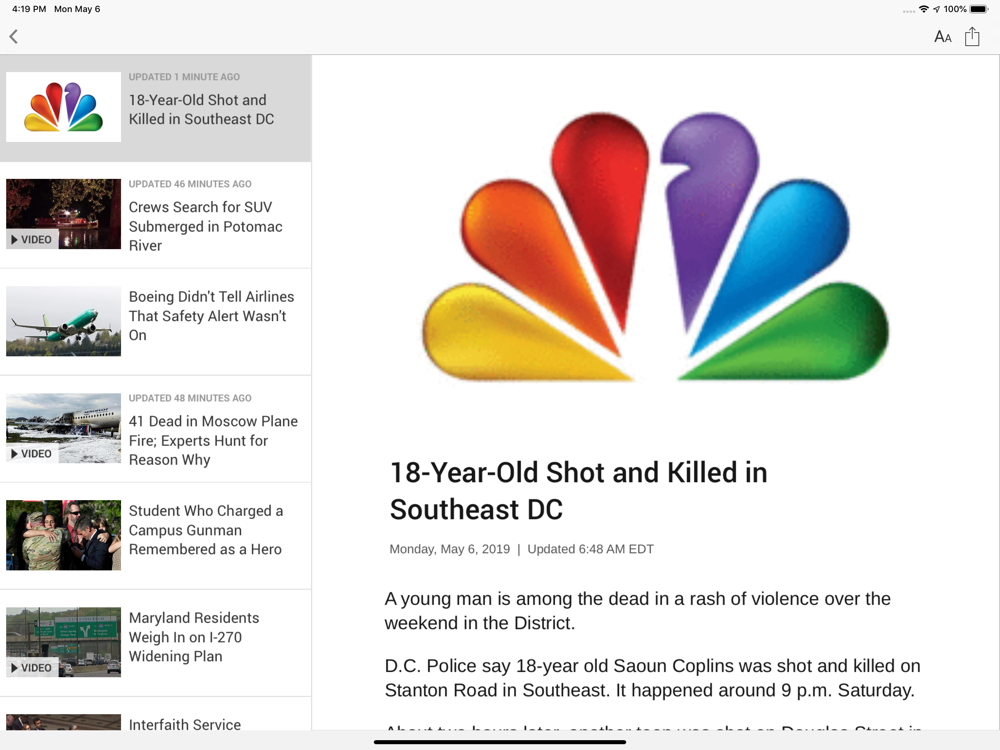Check the Wi-Fi status icon
The height and width of the screenshot is (750, 1000).
pyautogui.click(x=923, y=9)
